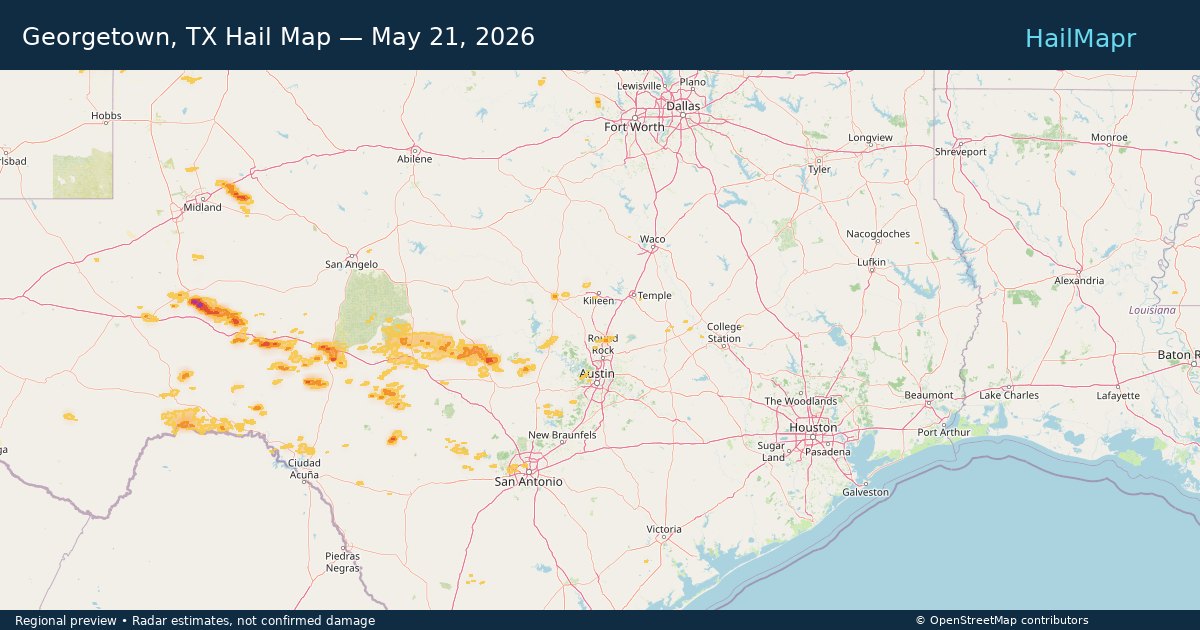This screenshot has width=1200, height=630.
Task: Select the Fort Worth city label
Action: pyautogui.click(x=634, y=127)
